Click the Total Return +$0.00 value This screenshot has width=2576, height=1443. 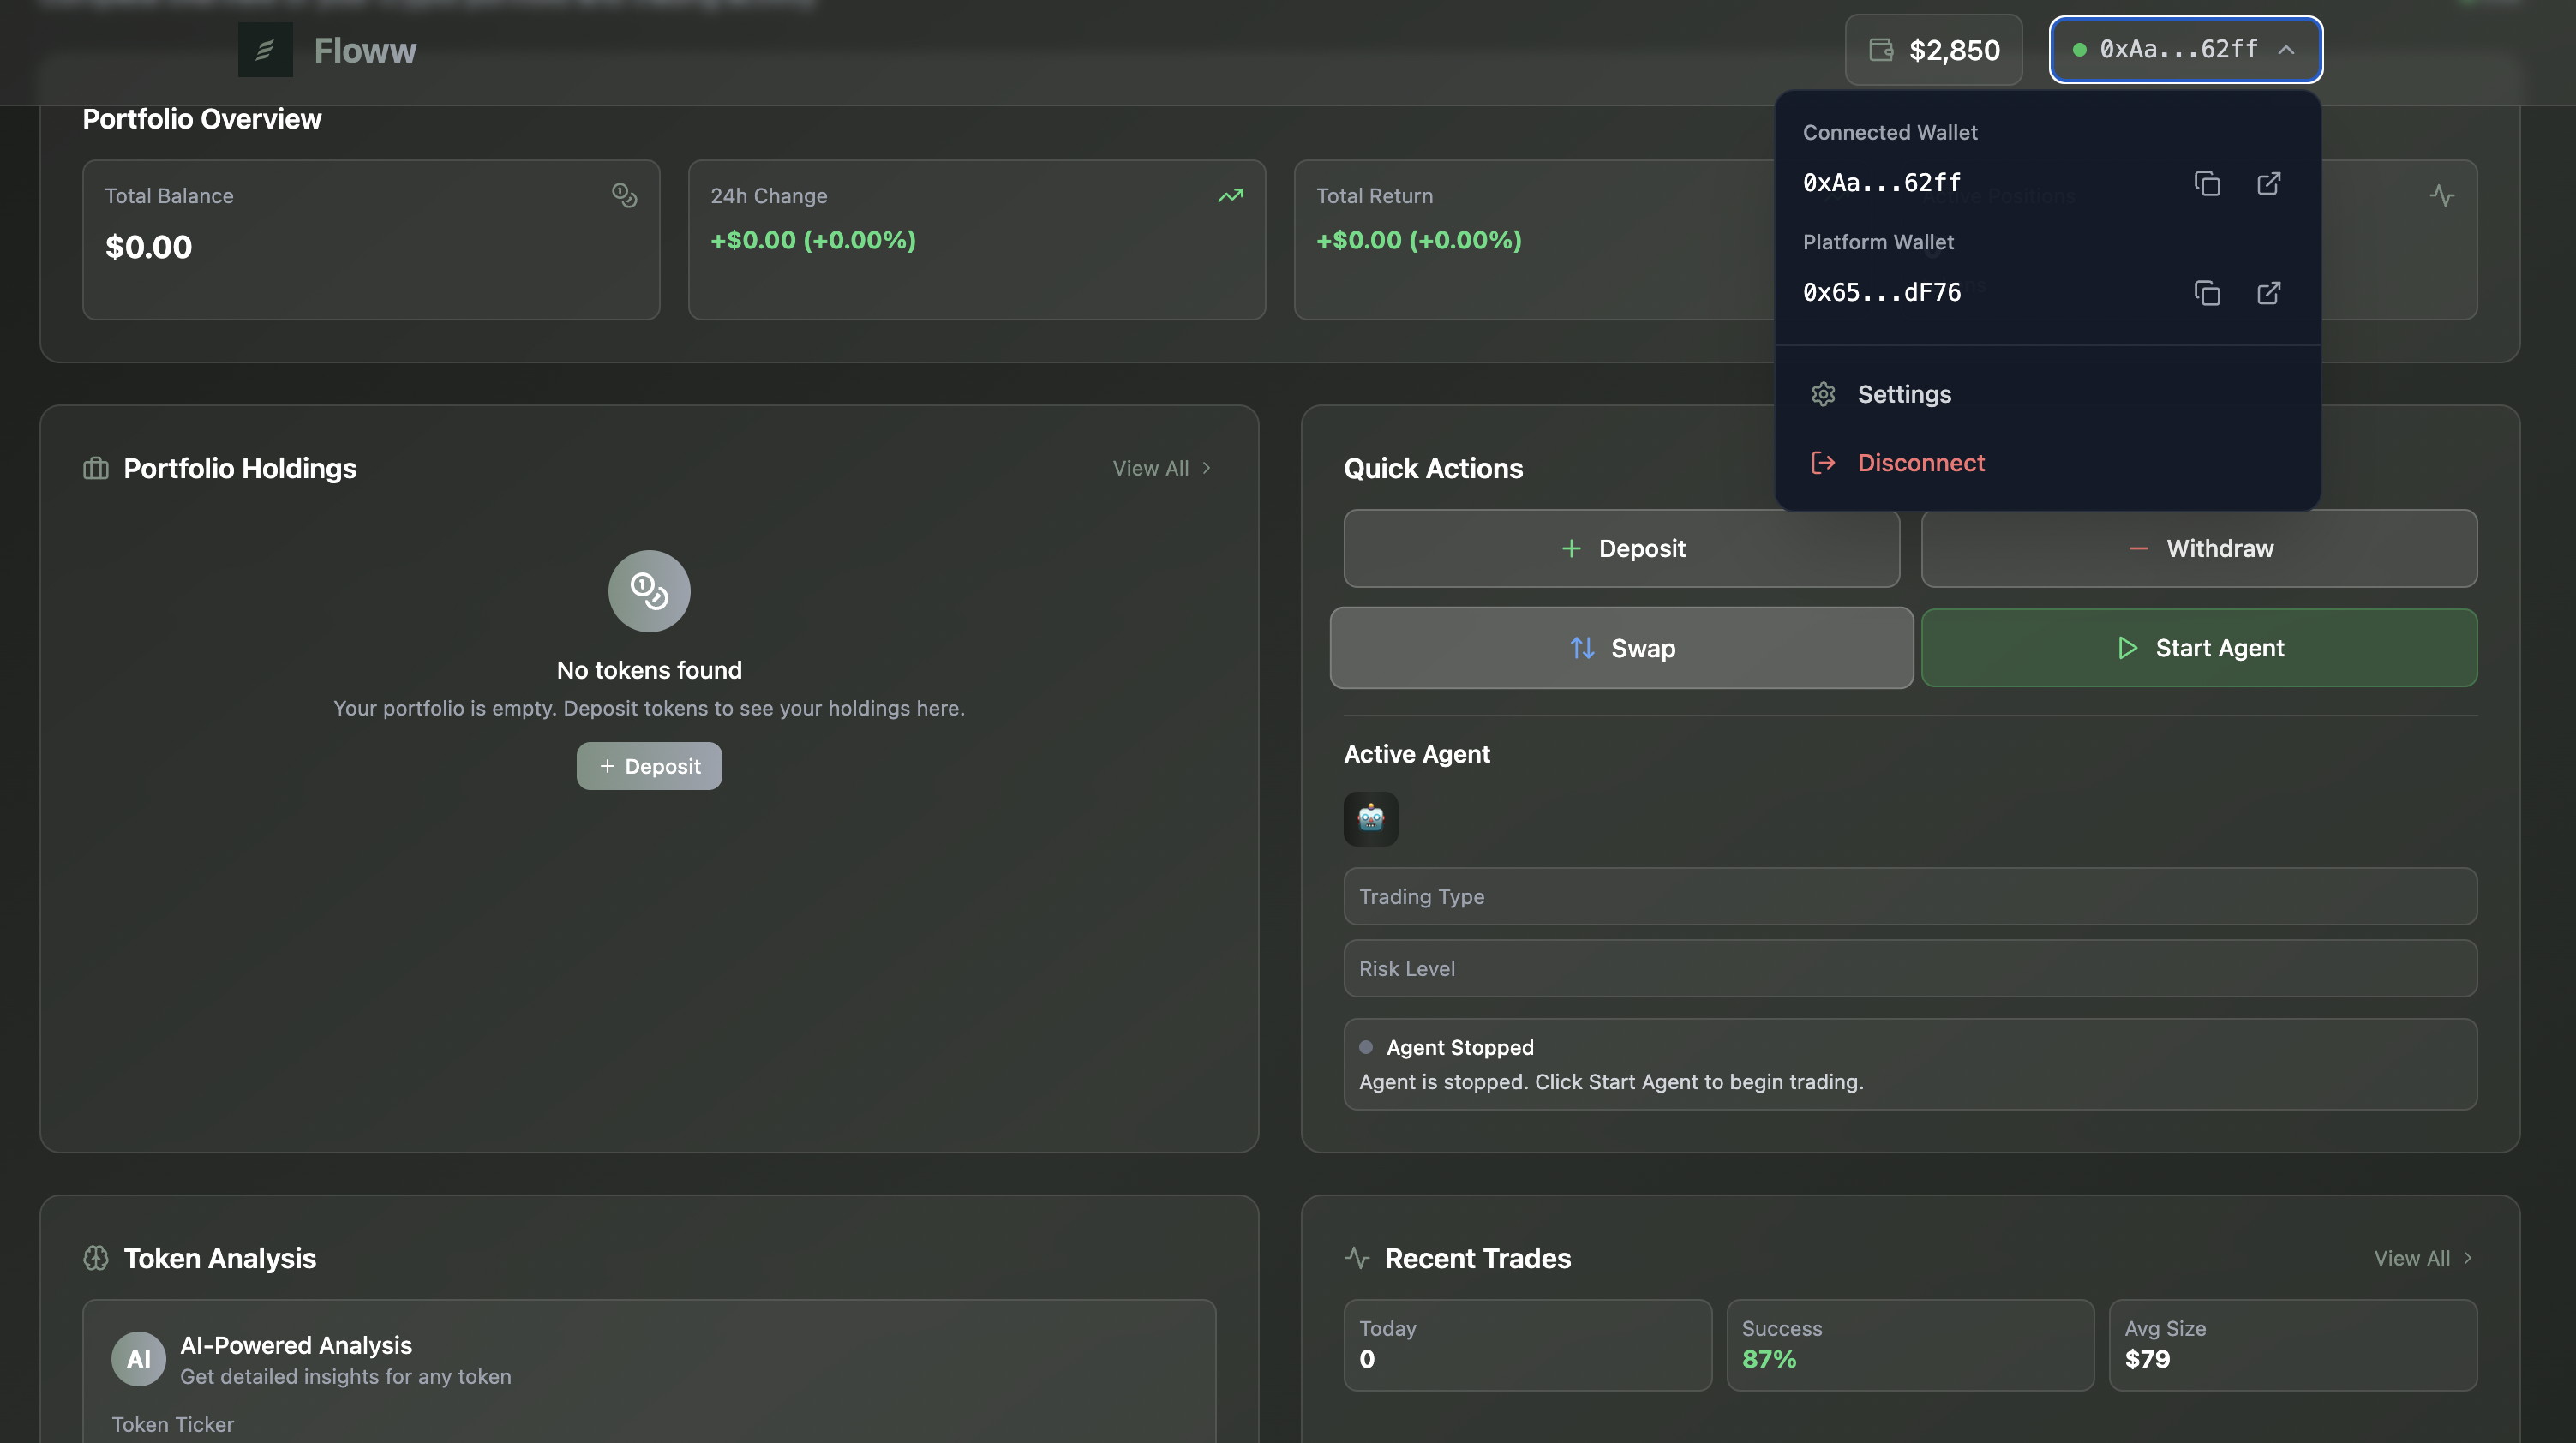point(1419,240)
